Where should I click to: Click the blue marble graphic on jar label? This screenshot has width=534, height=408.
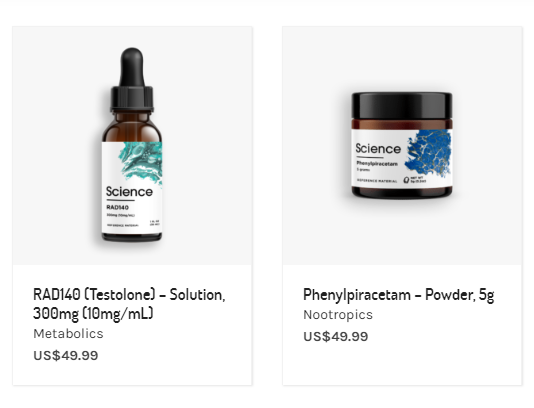point(428,153)
